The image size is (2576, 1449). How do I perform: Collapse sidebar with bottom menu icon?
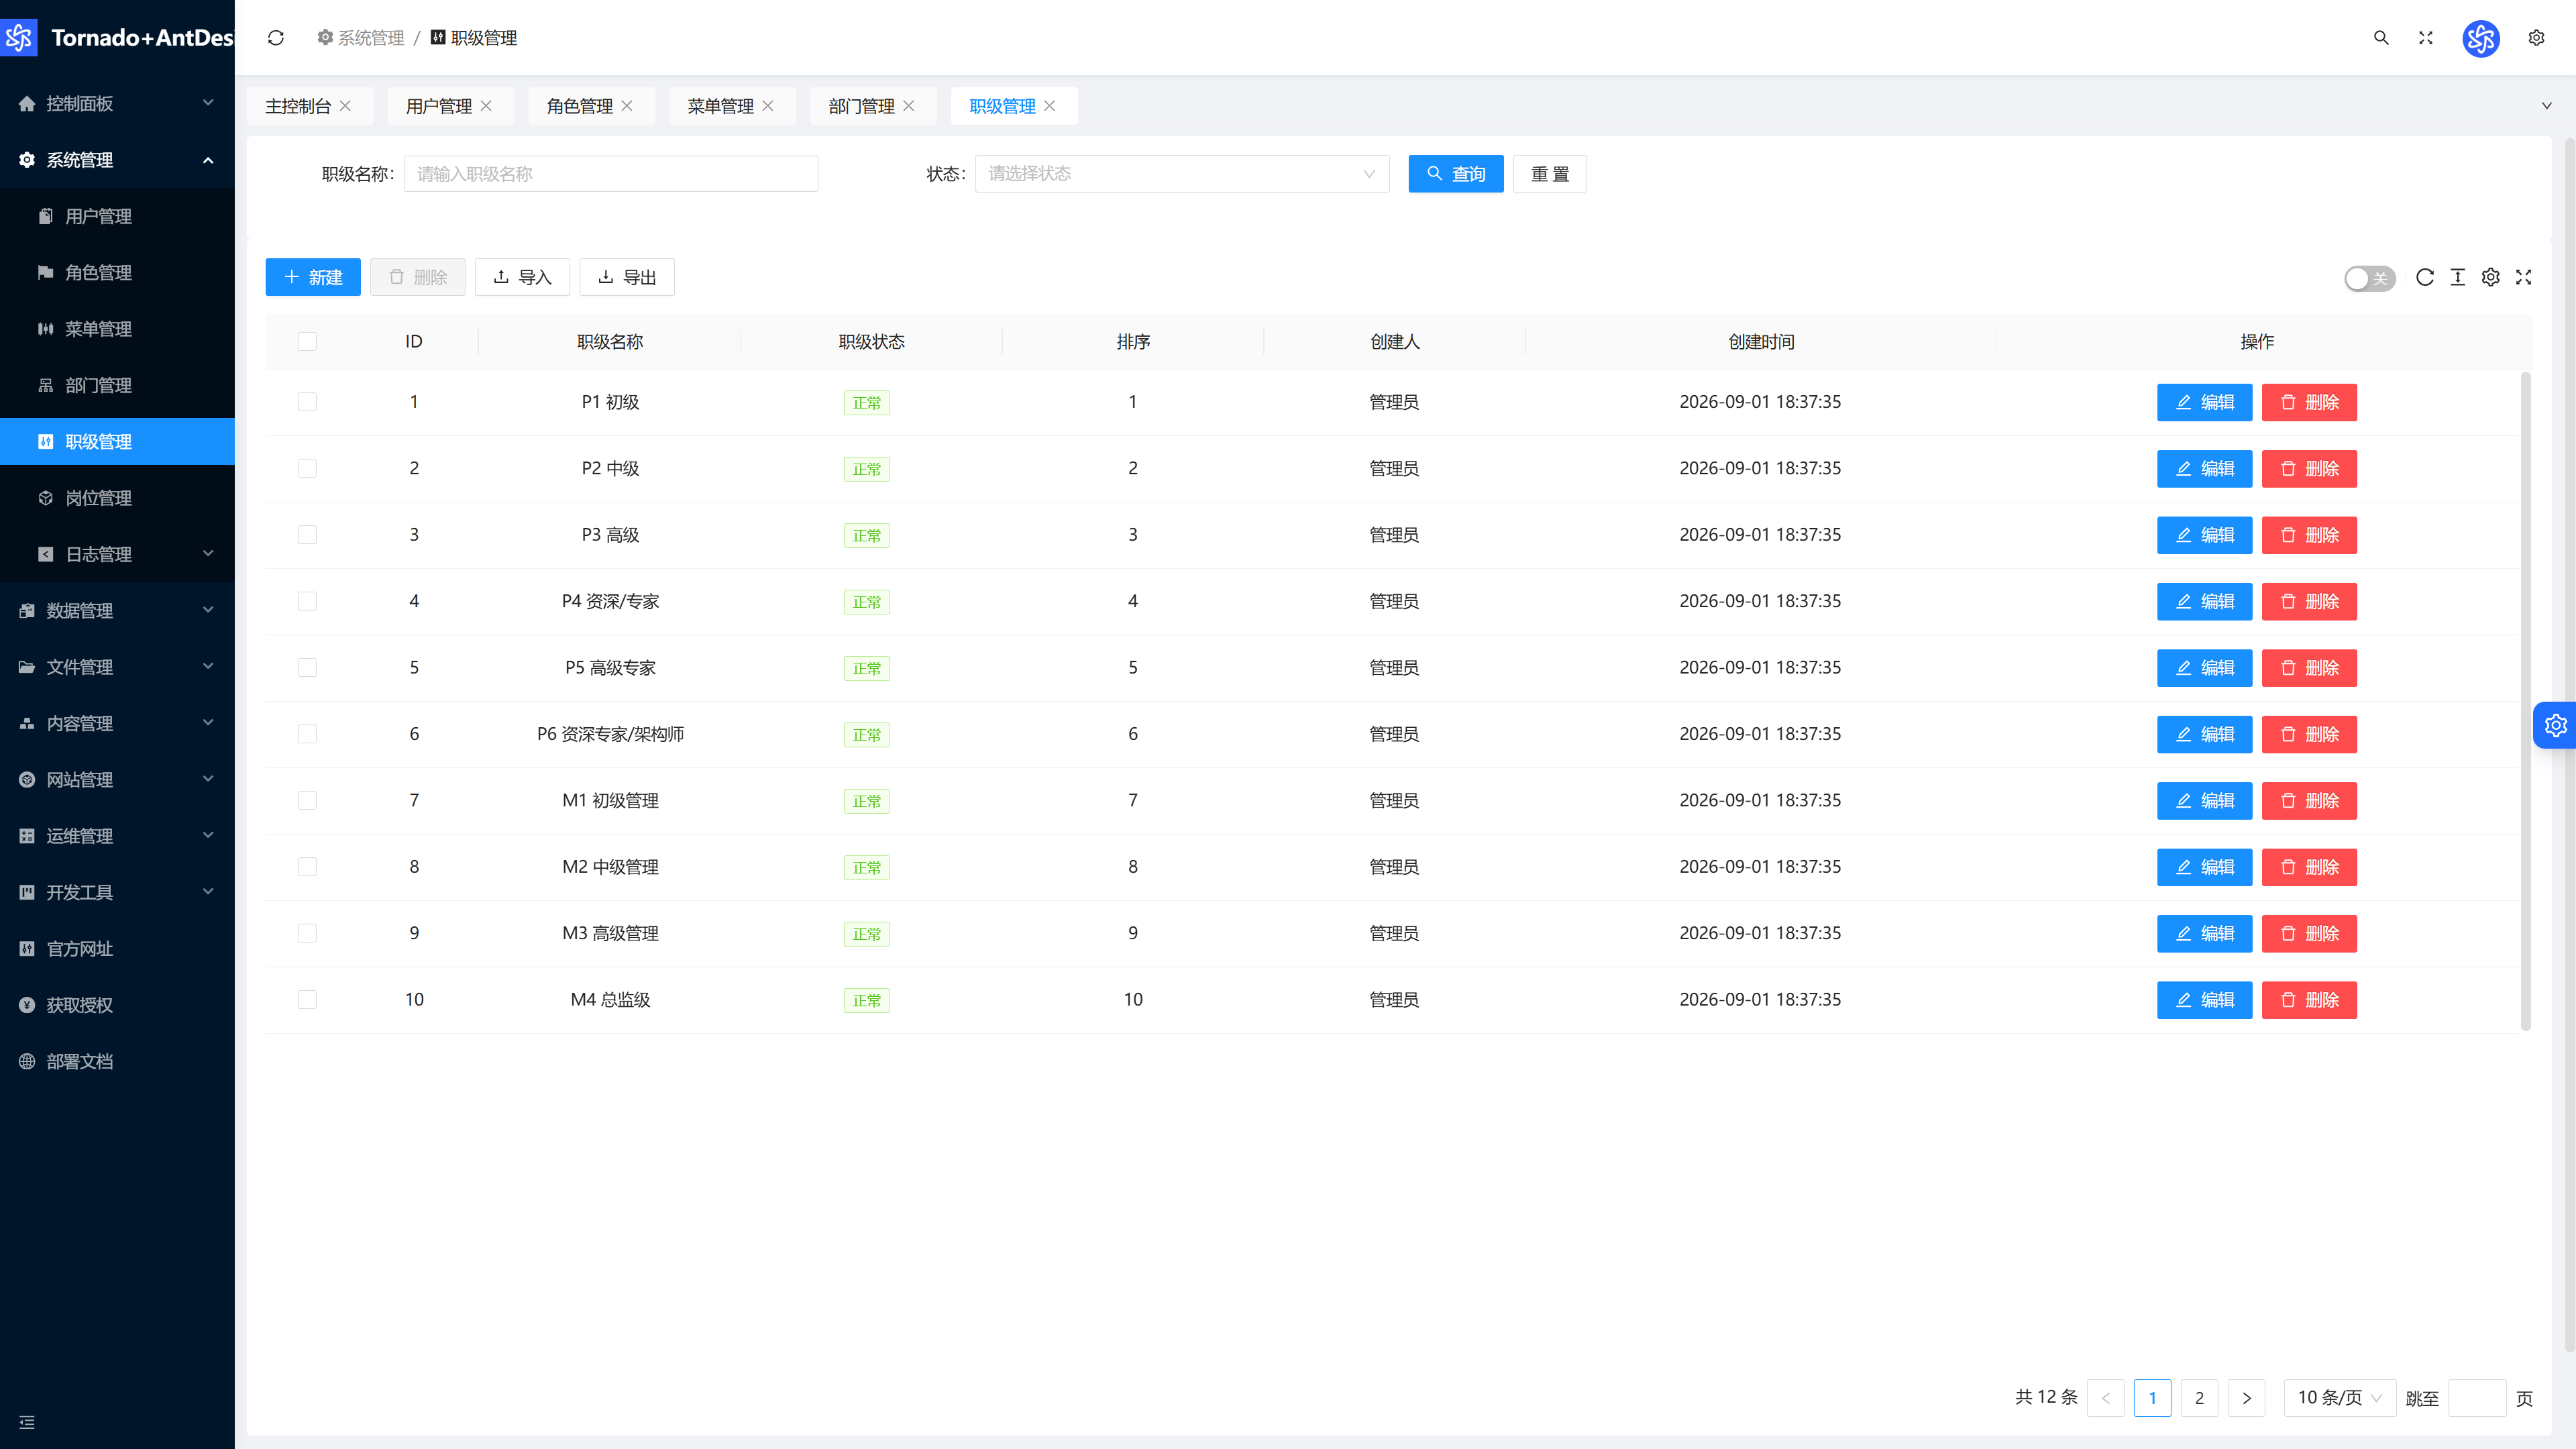point(27,1422)
